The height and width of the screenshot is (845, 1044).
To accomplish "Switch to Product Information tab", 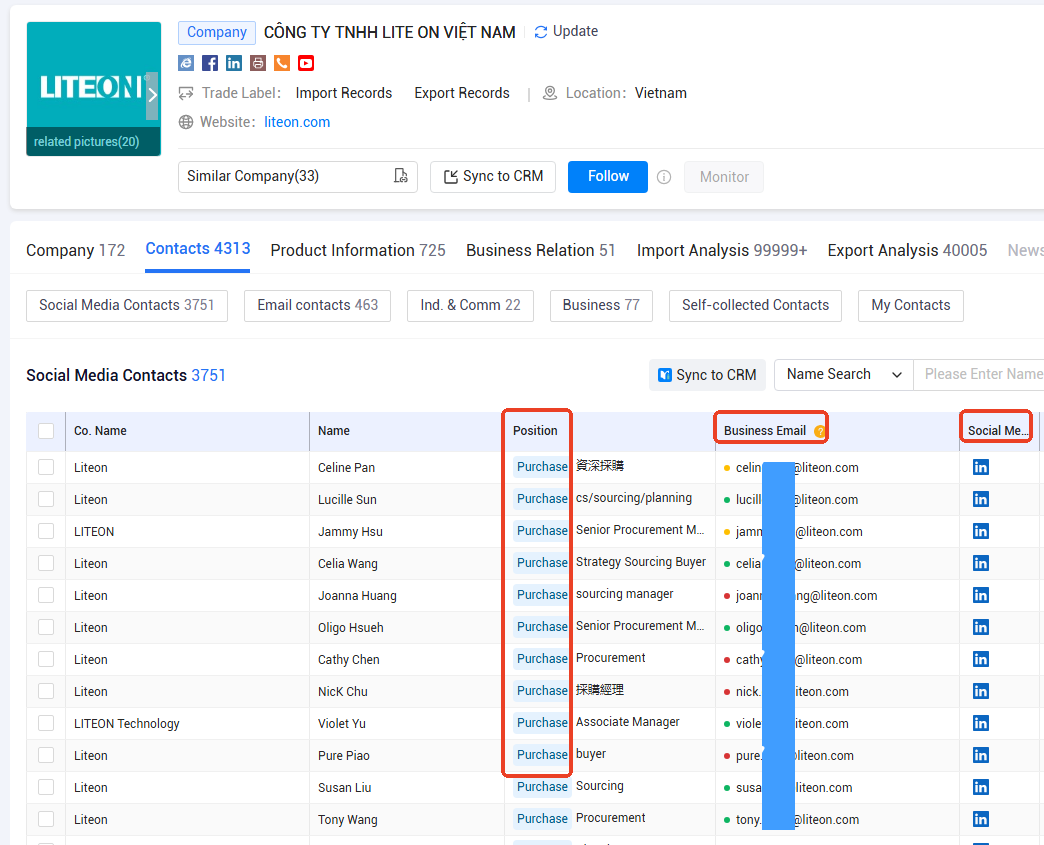I will click(x=358, y=250).
